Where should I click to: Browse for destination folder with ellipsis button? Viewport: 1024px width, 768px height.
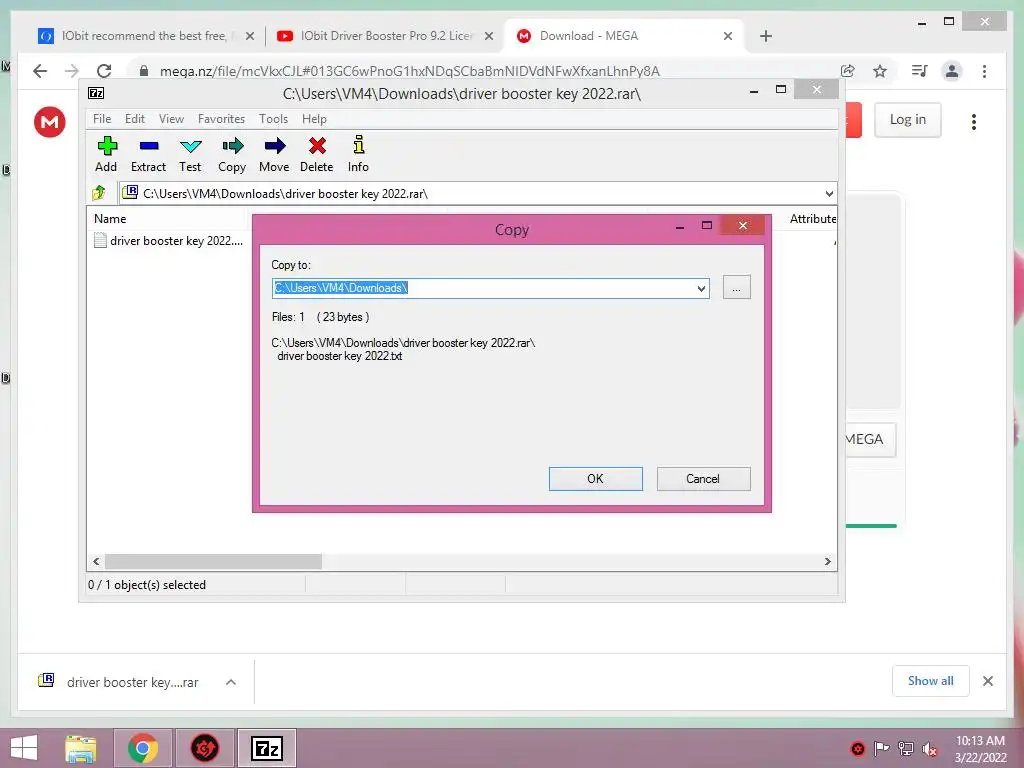coord(737,287)
